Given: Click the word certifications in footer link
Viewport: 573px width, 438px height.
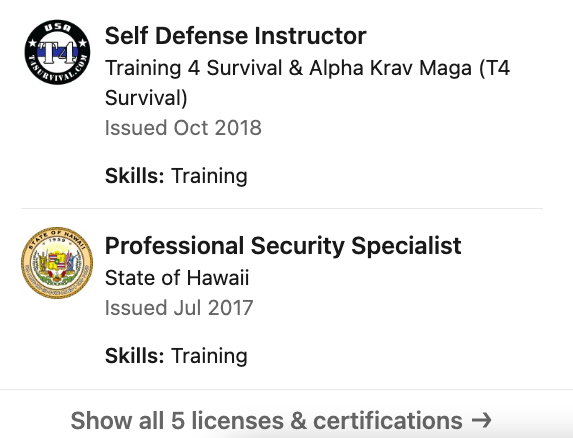Looking at the screenshot, I should click(388, 420).
